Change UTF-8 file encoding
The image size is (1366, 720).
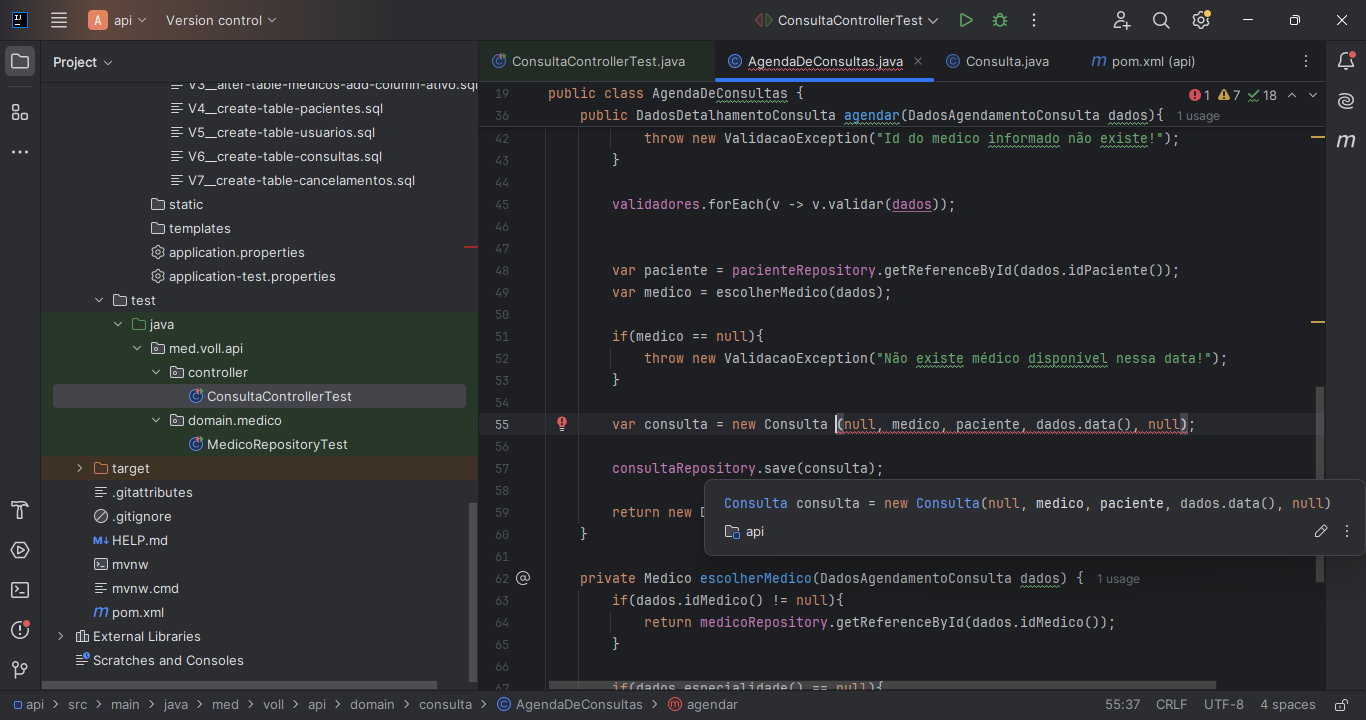click(x=1224, y=704)
